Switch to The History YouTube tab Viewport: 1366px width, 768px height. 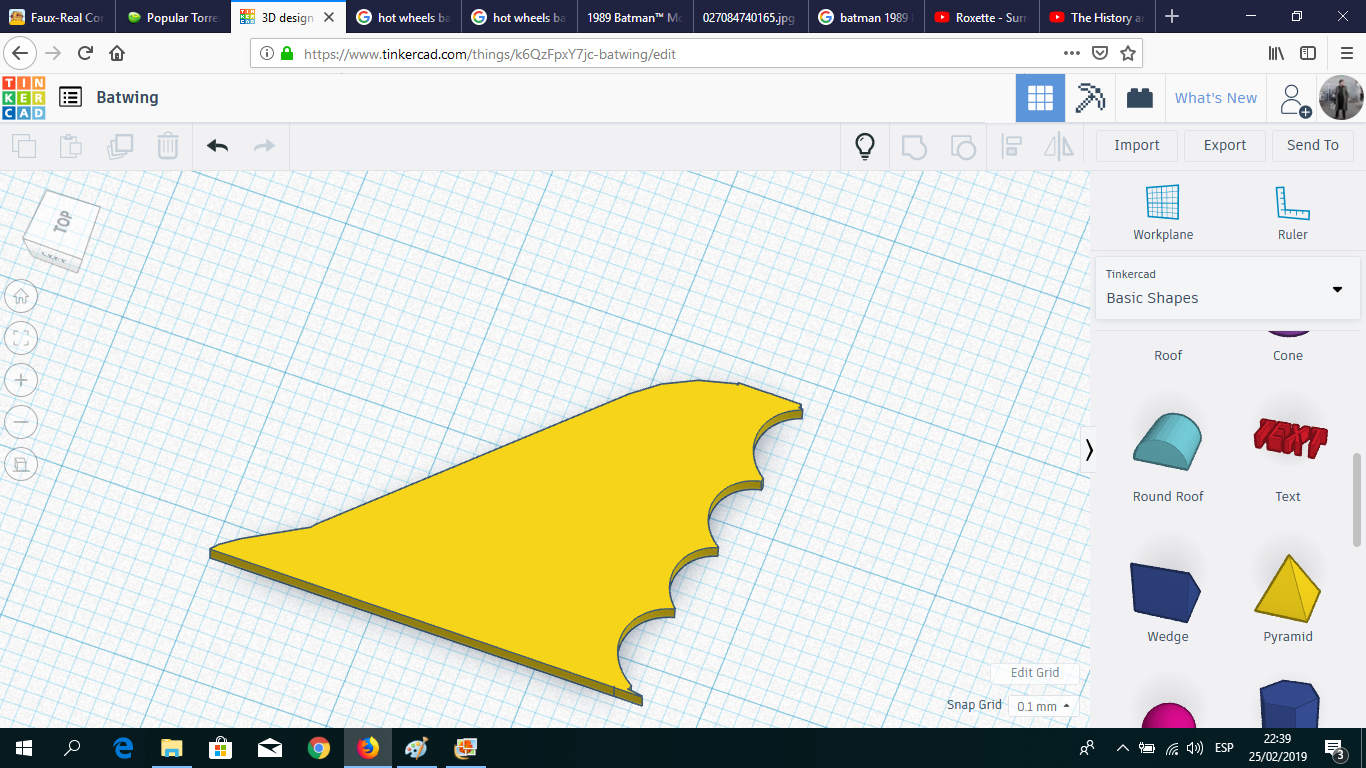[x=1097, y=17]
